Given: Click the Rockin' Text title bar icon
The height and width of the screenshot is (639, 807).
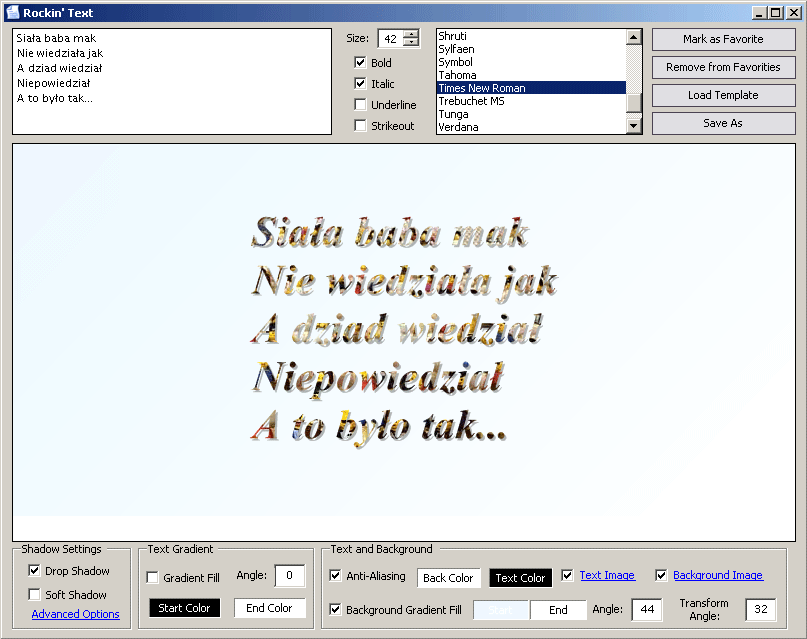Looking at the screenshot, I should point(12,12).
